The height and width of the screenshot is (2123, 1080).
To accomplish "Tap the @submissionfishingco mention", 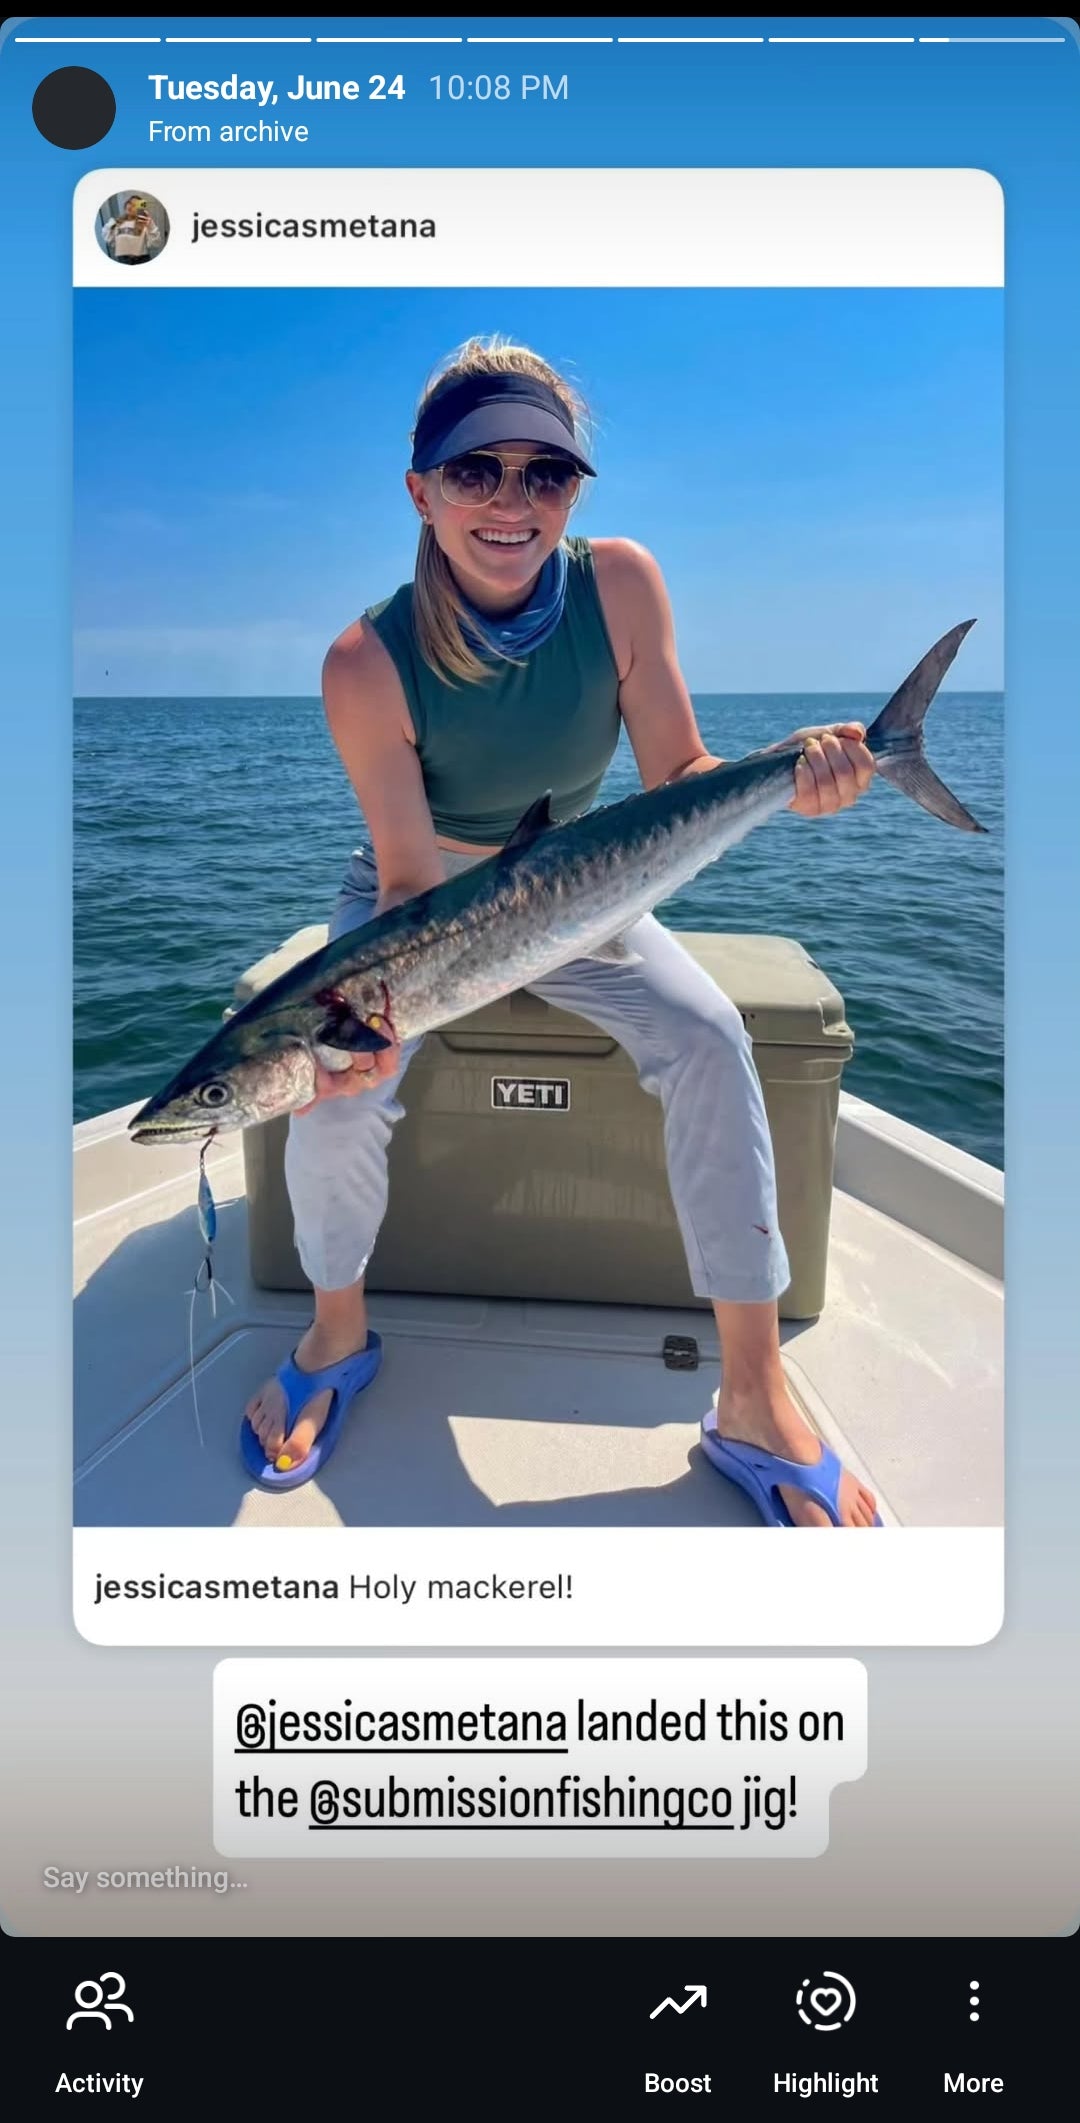I will click(521, 1799).
